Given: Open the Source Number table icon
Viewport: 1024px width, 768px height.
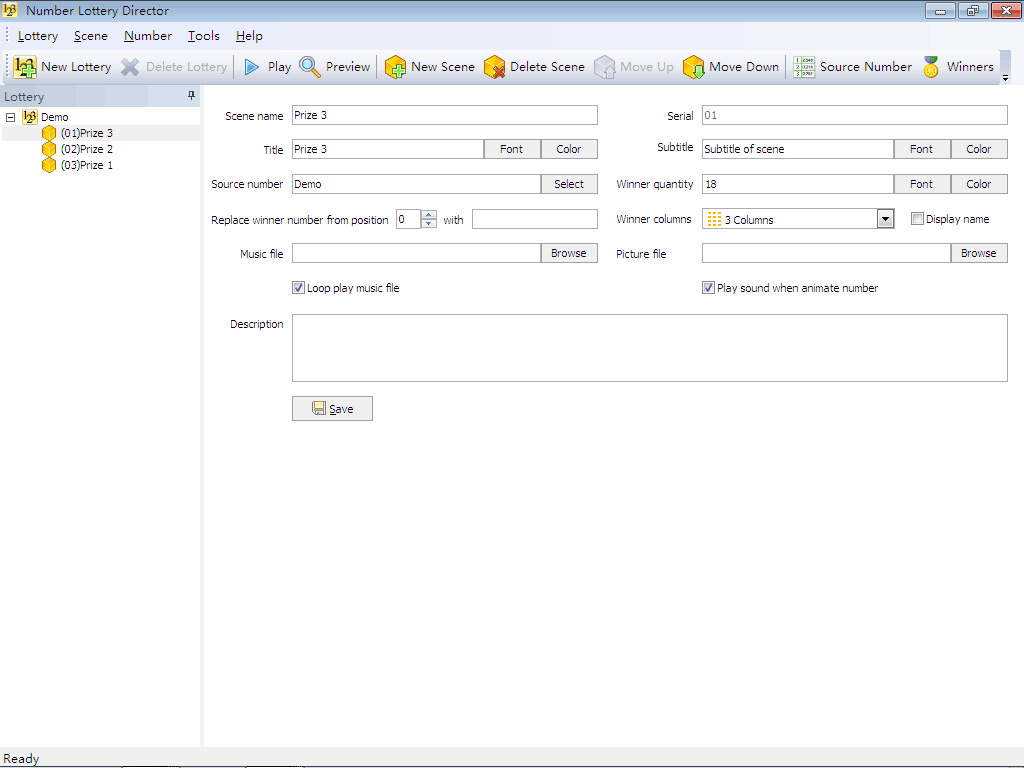Looking at the screenshot, I should pyautogui.click(x=804, y=67).
